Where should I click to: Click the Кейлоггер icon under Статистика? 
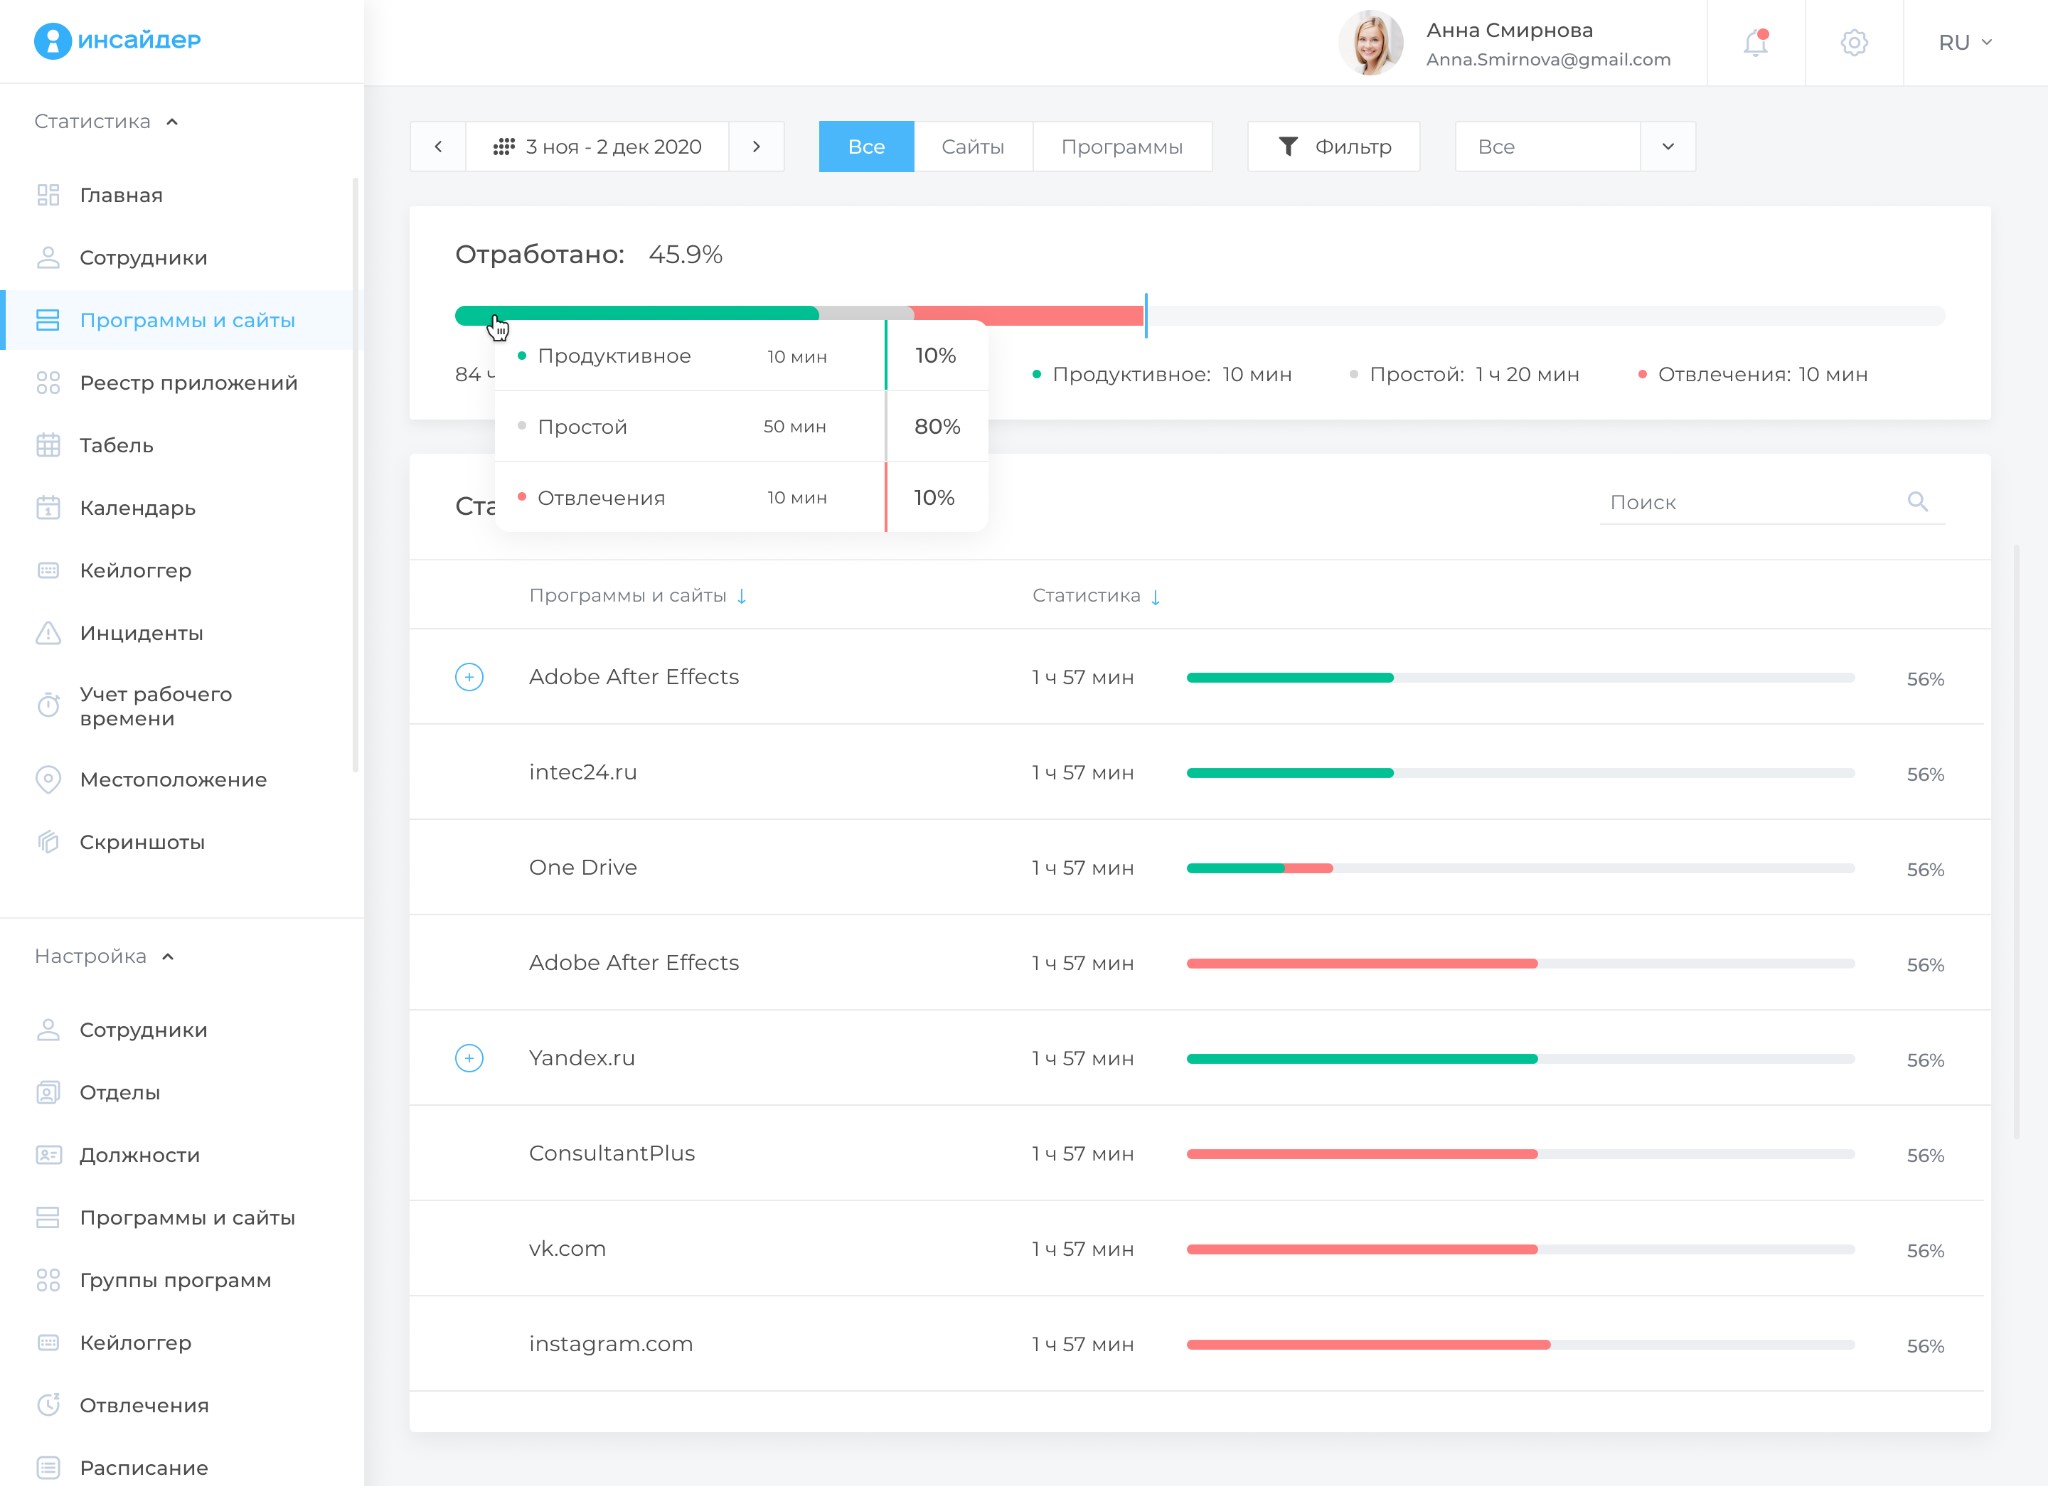point(48,570)
